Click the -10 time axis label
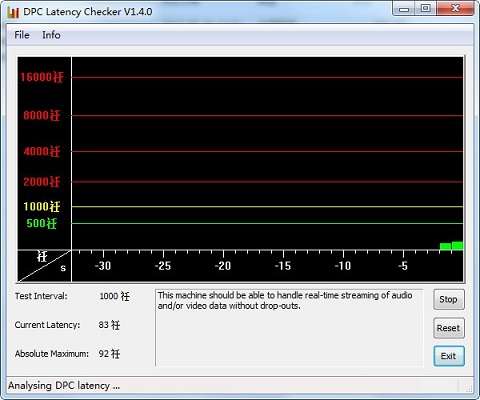 tap(343, 266)
